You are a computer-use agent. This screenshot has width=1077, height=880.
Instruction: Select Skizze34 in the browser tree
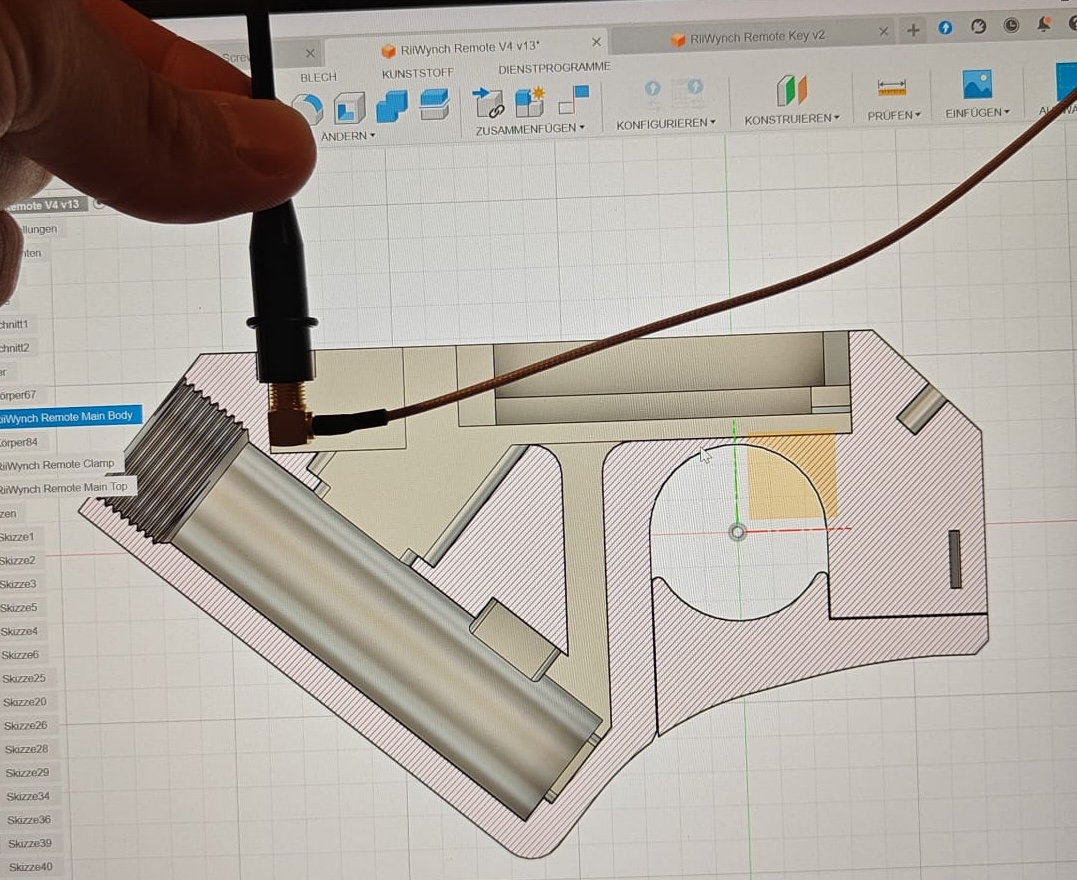pos(27,796)
